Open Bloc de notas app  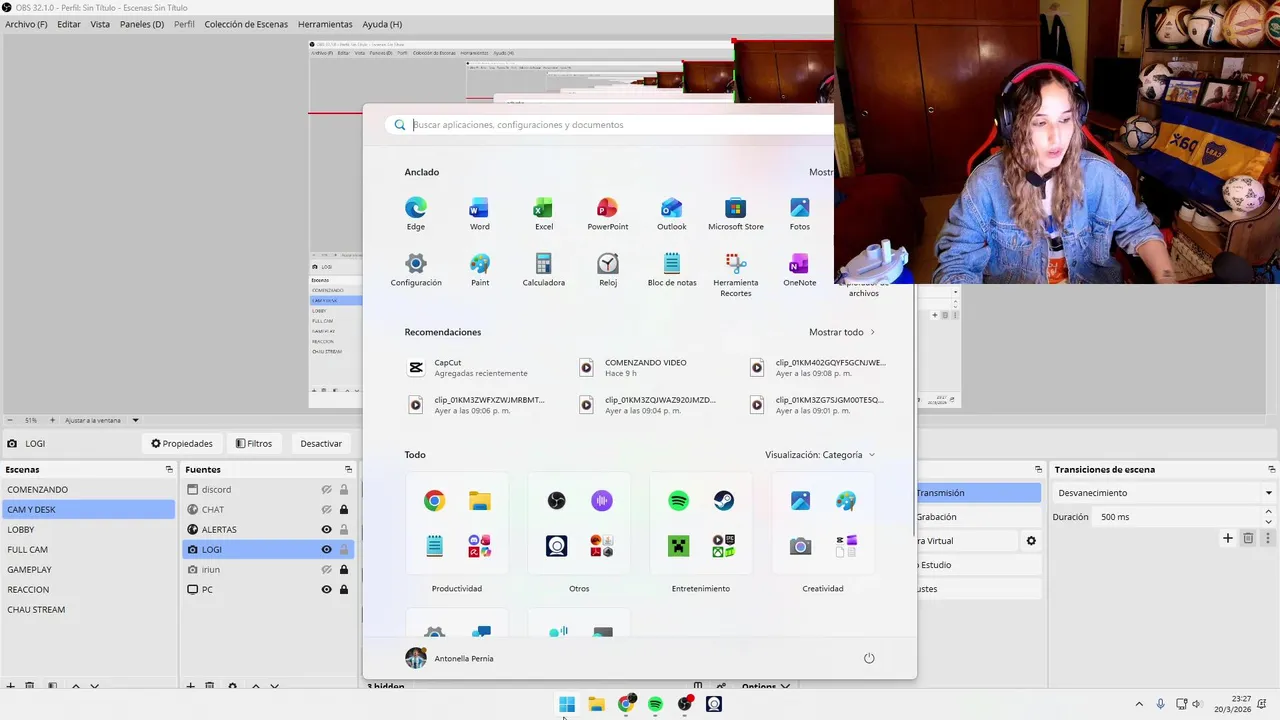click(x=672, y=270)
